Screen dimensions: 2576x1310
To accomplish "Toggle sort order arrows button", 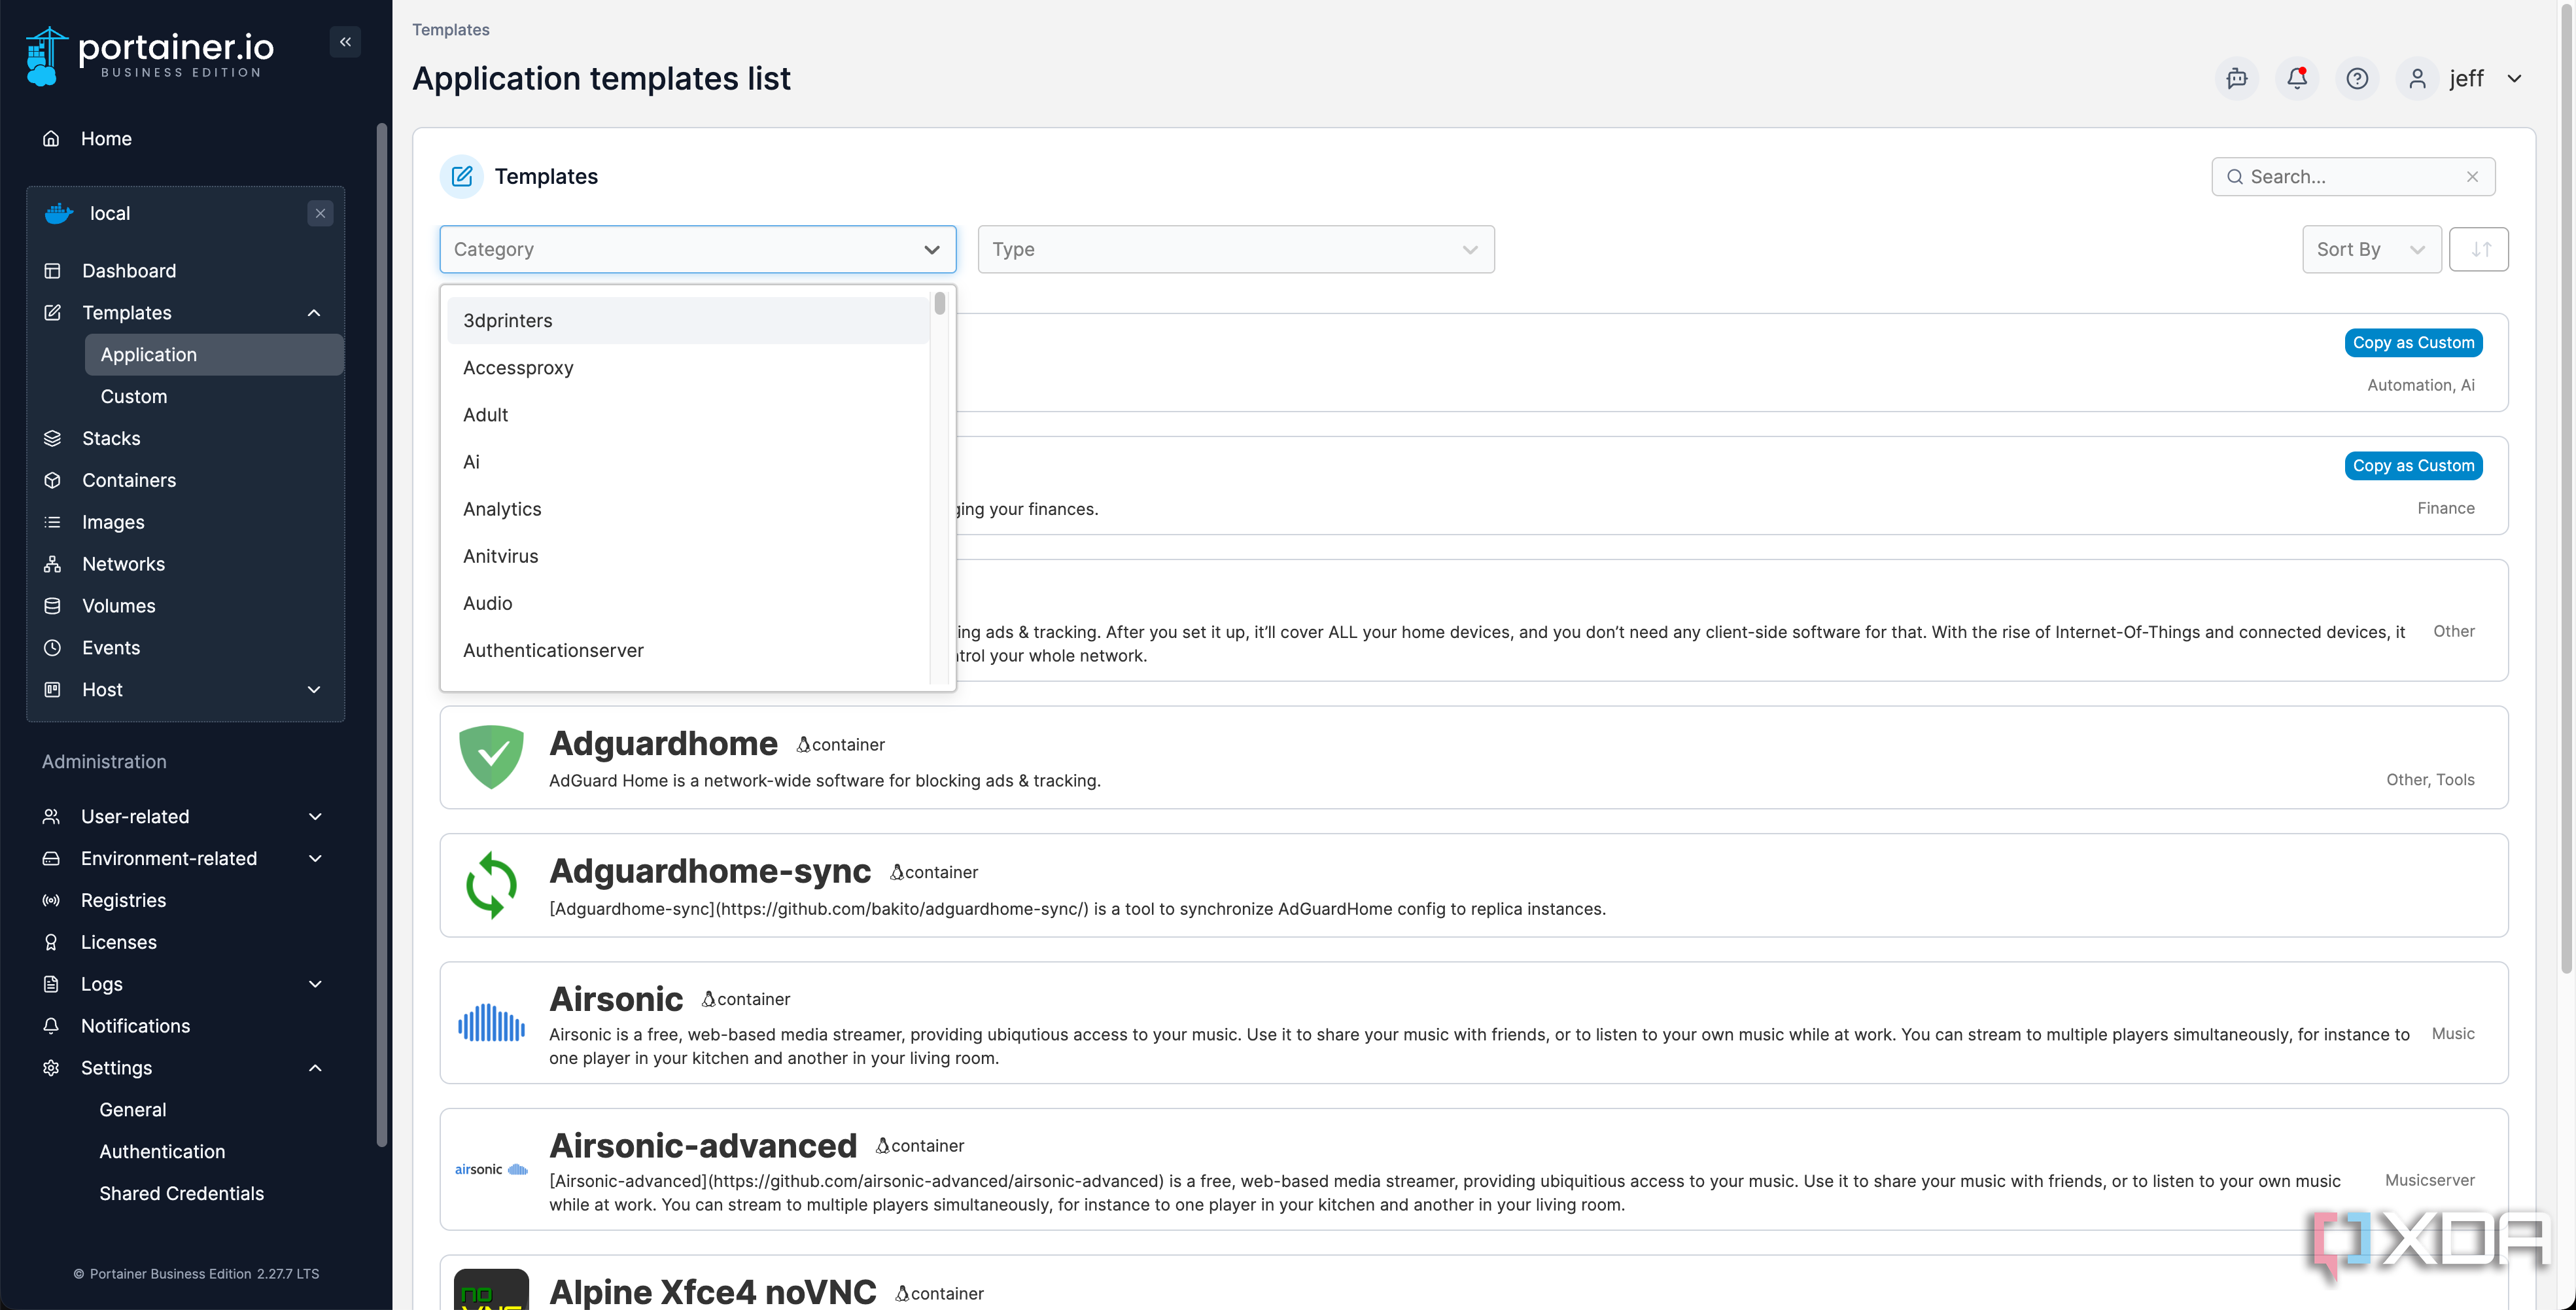I will [x=2479, y=249].
